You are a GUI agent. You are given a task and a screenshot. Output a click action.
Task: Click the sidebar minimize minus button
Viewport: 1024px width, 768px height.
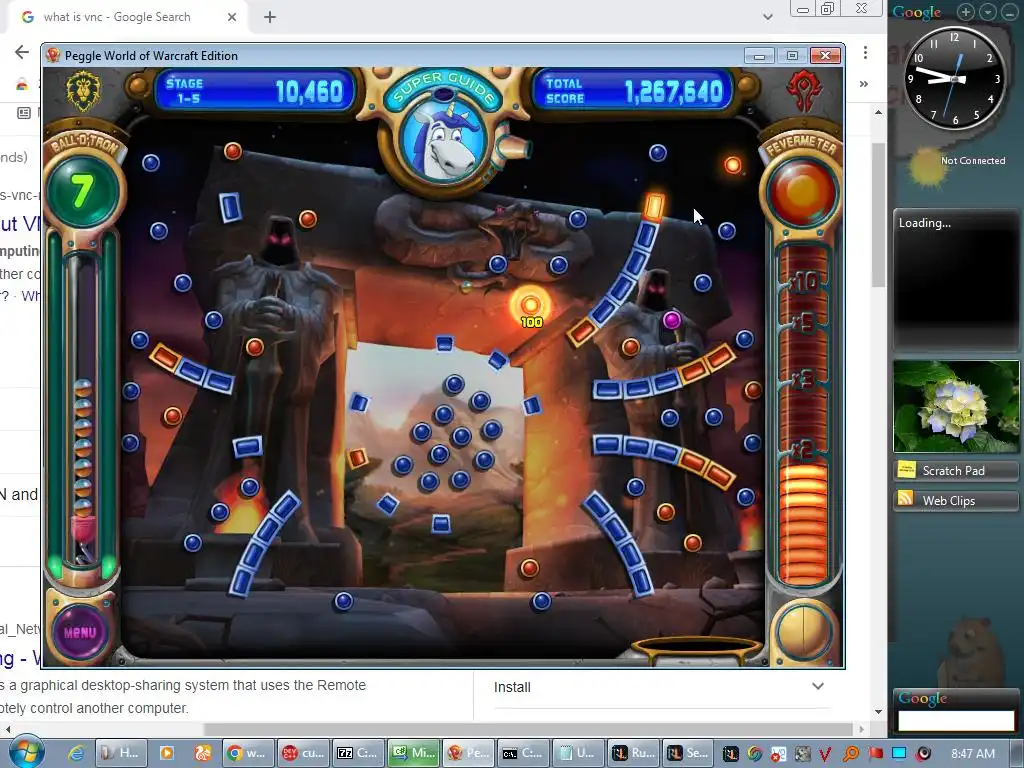coord(1010,12)
